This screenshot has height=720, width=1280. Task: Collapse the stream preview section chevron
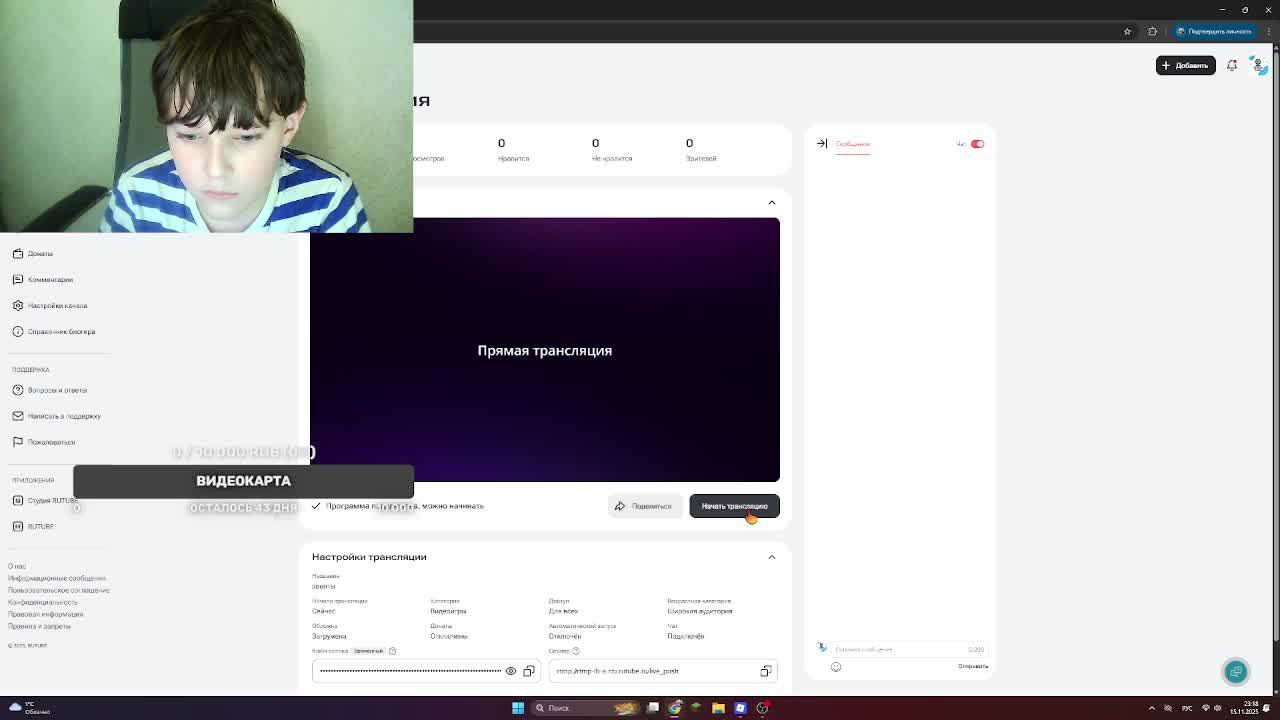771,203
